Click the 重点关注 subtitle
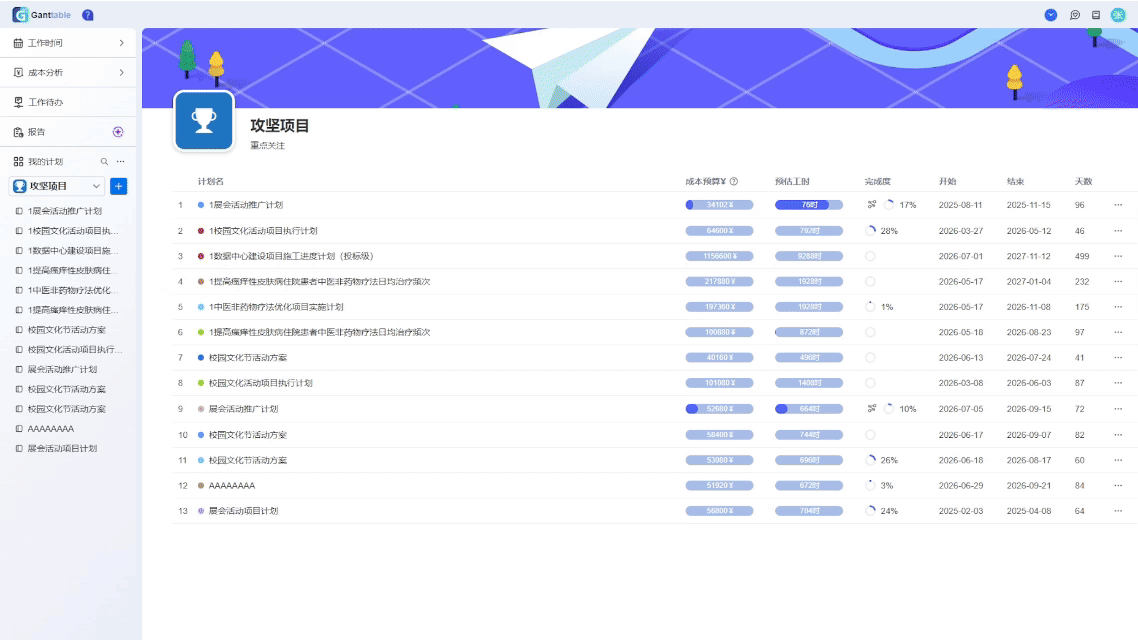 (x=268, y=145)
